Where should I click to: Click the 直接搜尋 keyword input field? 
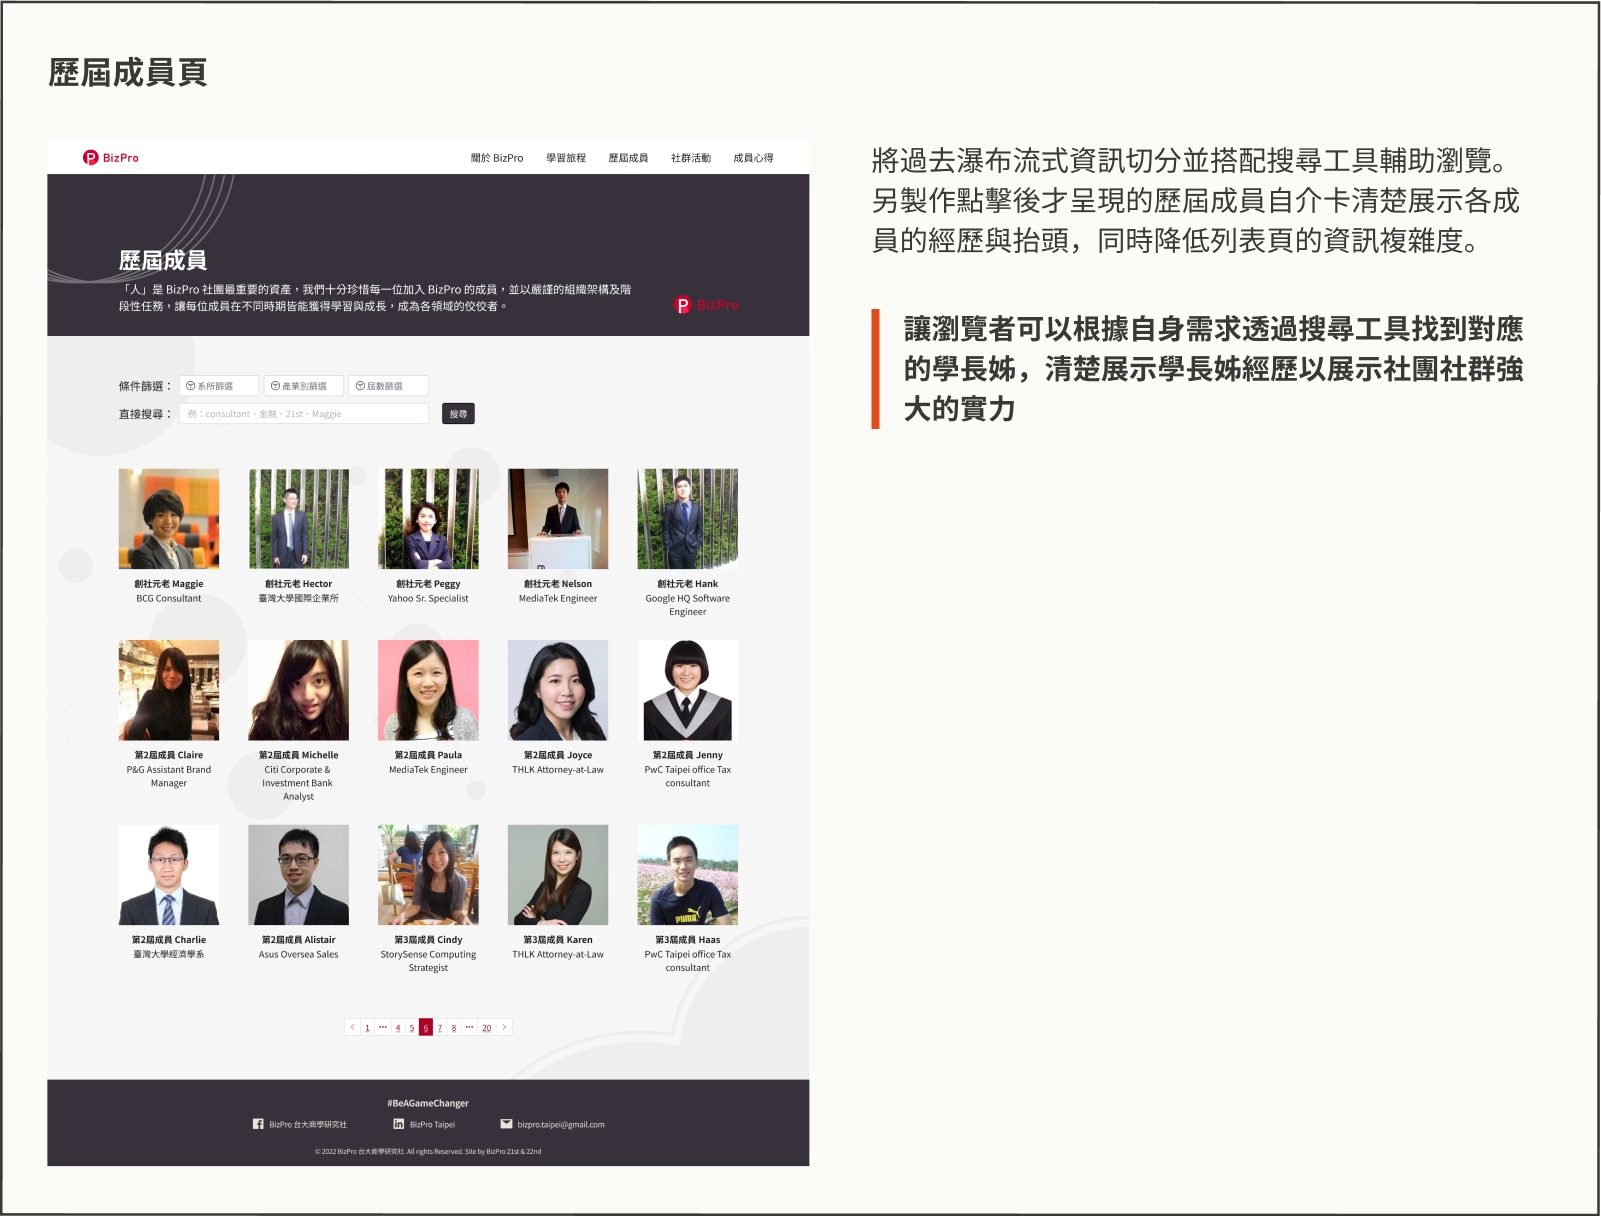(304, 414)
